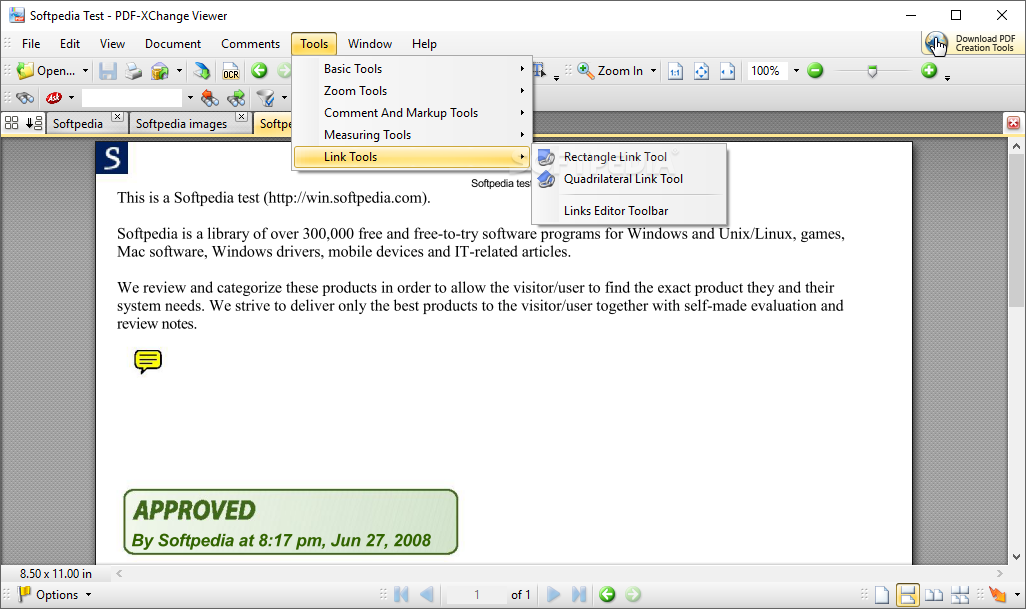Click the Fit Page icon
Image resolution: width=1026 pixels, height=609 pixels.
701,71
